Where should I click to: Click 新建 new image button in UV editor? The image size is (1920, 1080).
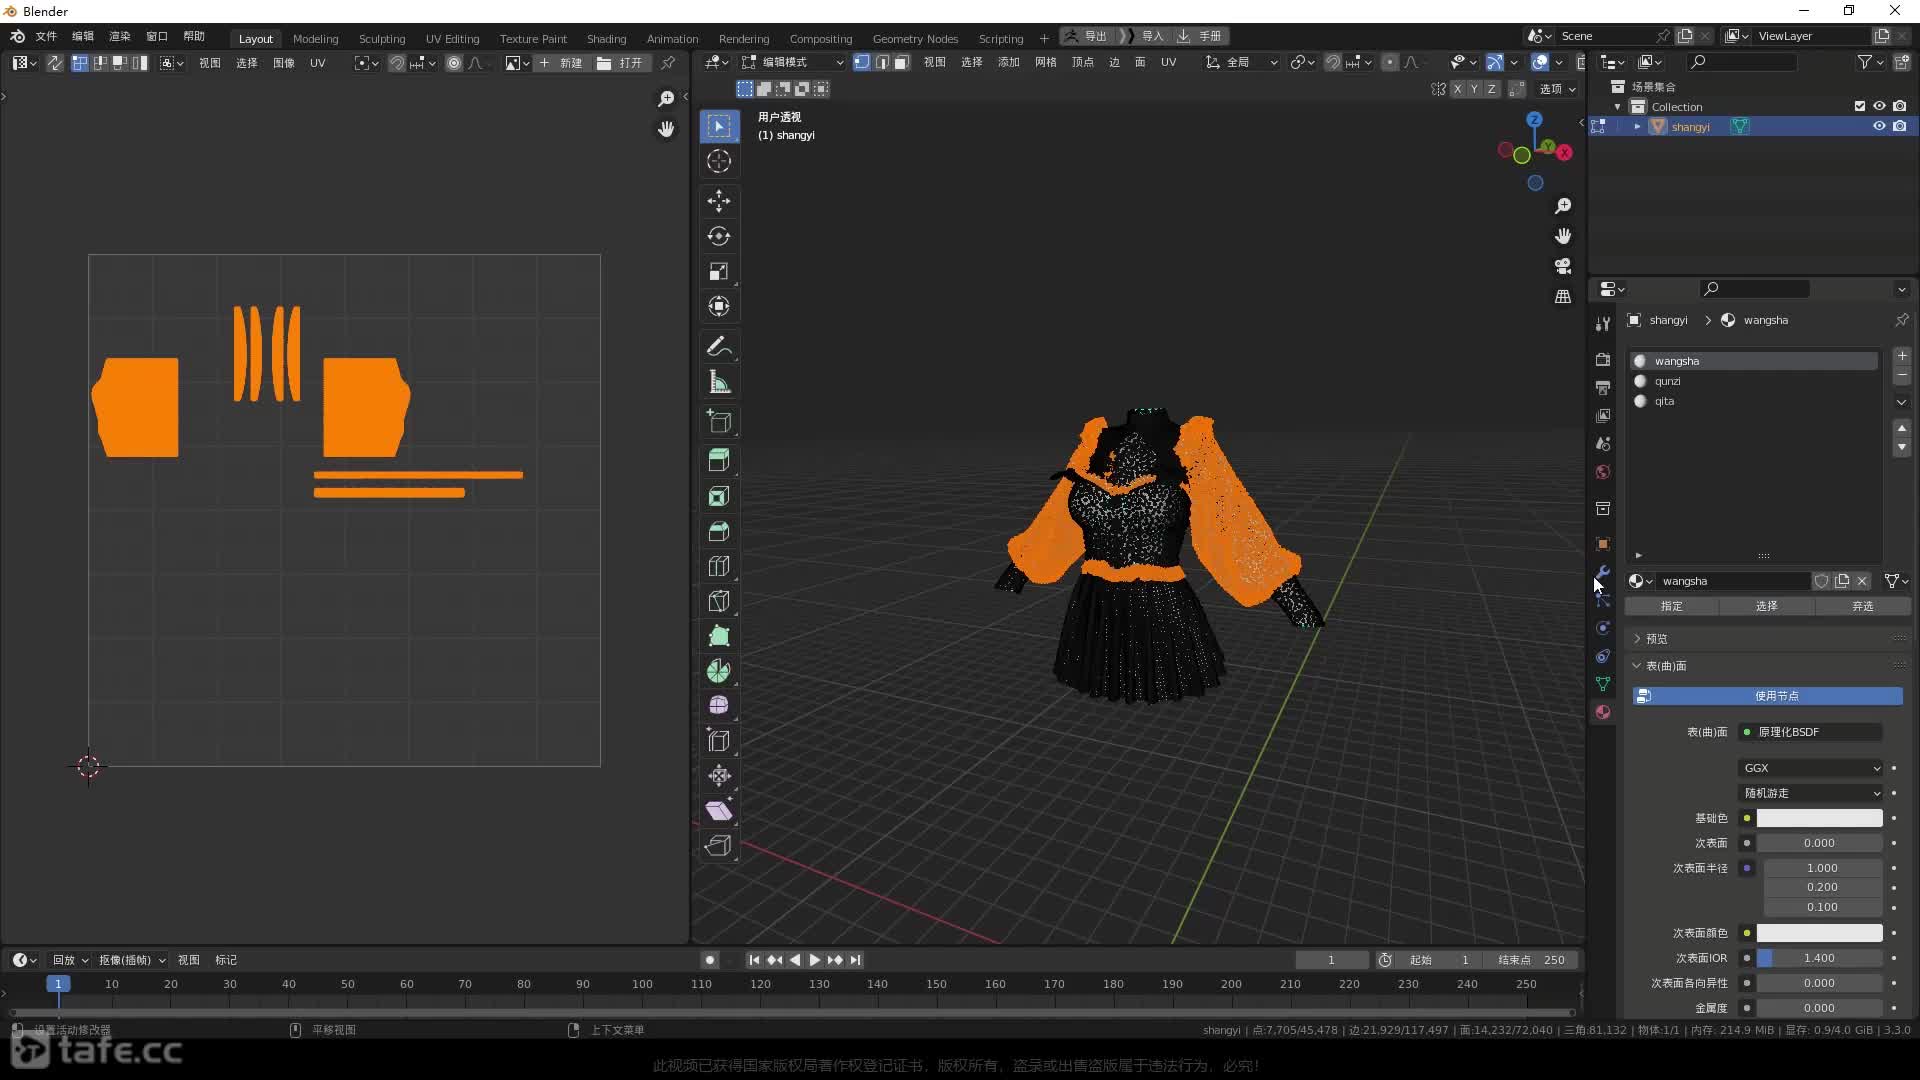click(x=561, y=63)
